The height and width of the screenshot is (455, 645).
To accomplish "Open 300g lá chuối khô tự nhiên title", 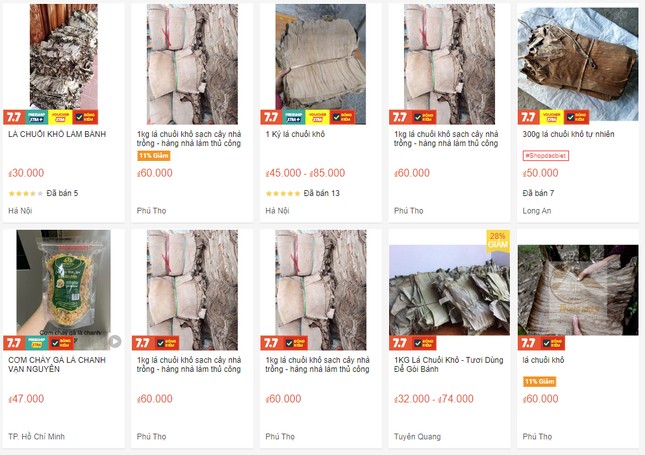I will 568,134.
